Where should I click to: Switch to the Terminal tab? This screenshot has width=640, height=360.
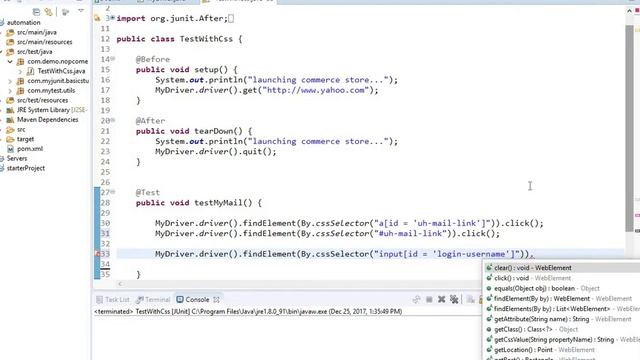(153, 300)
